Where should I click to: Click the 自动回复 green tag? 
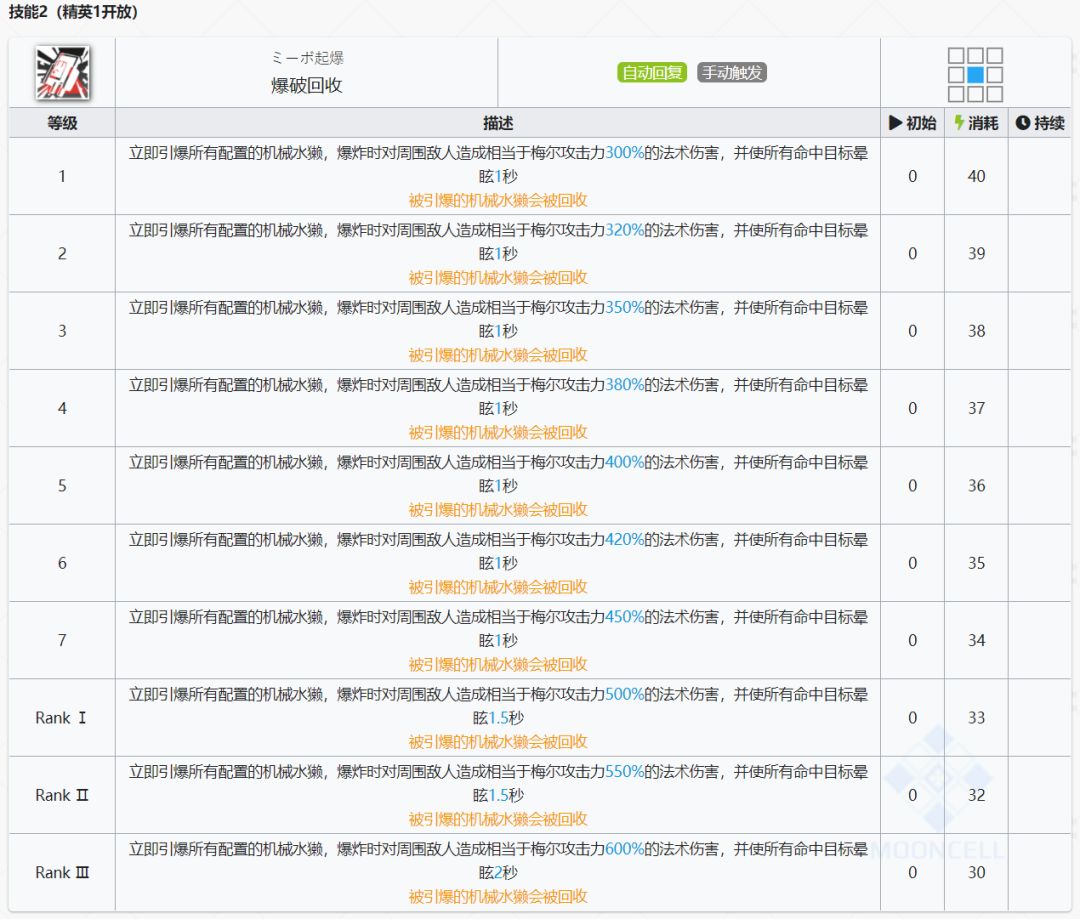(x=652, y=72)
